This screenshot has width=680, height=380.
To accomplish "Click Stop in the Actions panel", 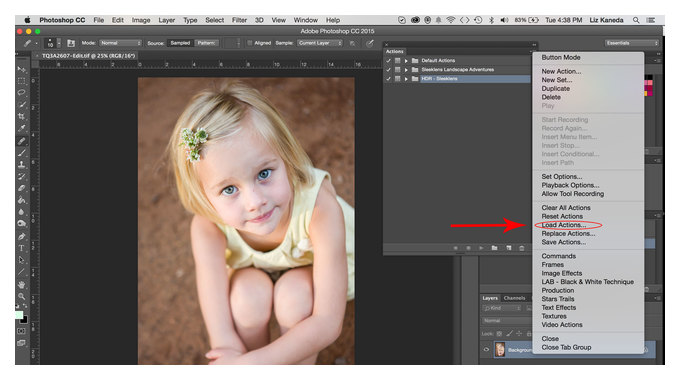I will click(455, 248).
